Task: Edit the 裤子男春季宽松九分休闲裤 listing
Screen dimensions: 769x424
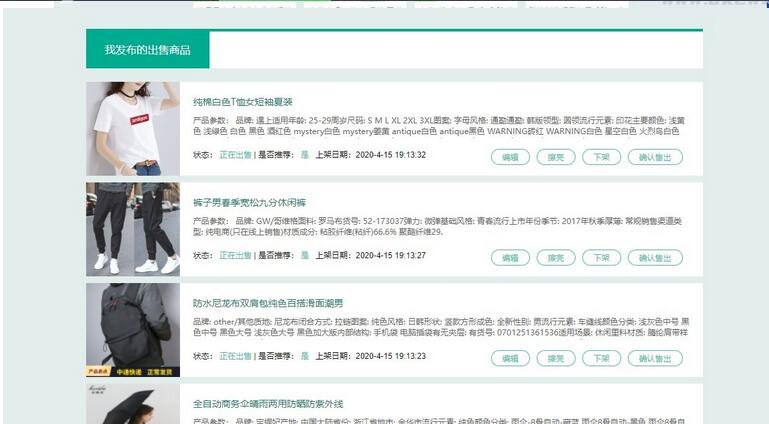Action: (x=509, y=258)
